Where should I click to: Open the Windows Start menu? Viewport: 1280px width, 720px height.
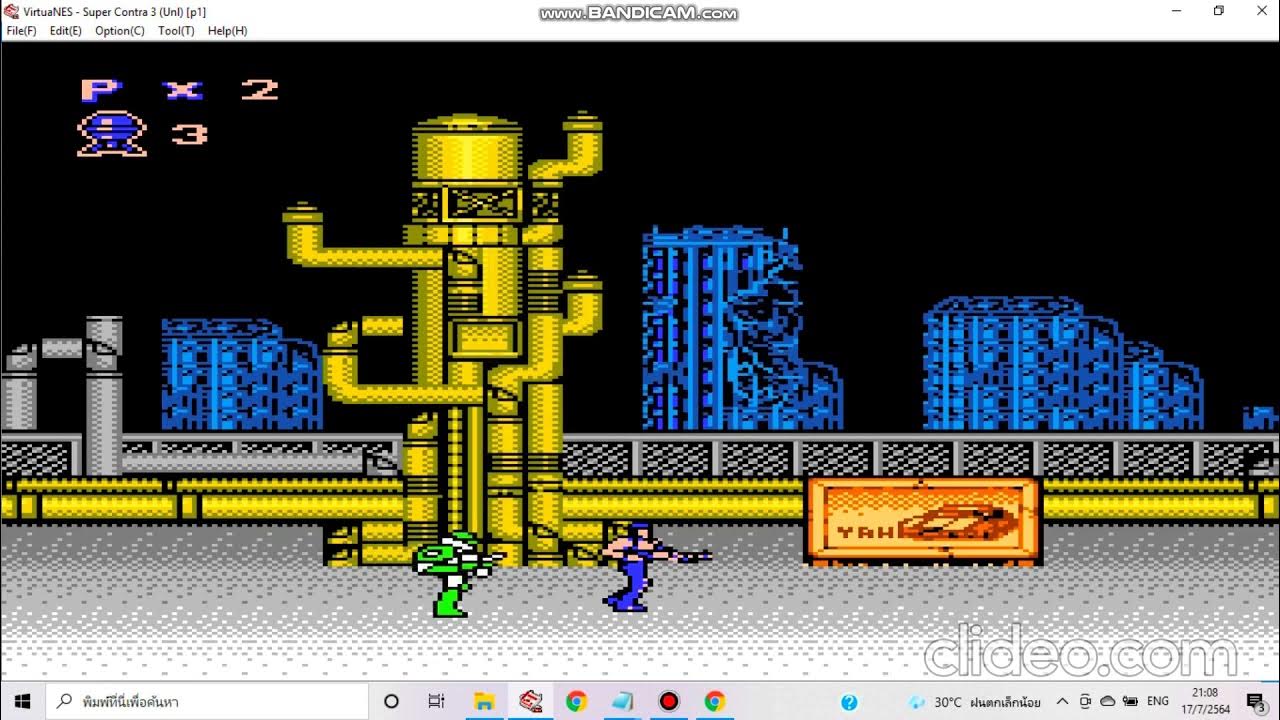click(x=22, y=701)
